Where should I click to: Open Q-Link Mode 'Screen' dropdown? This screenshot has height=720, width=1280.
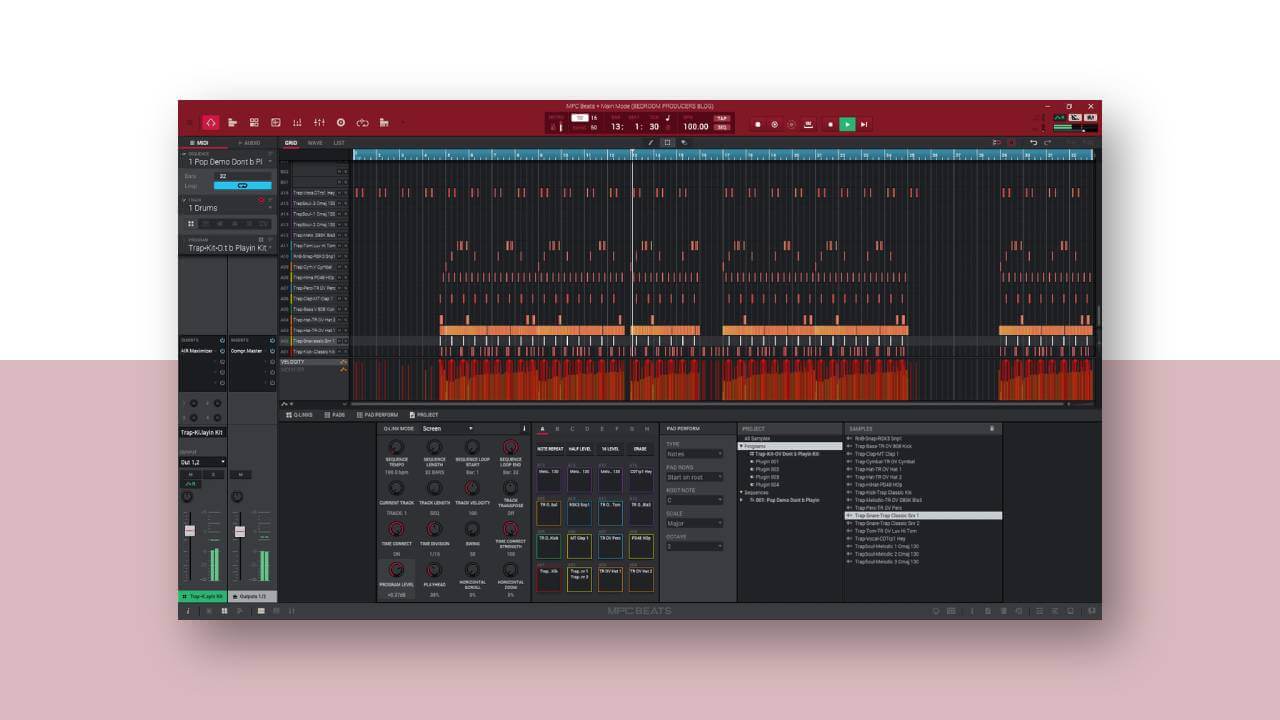click(x=448, y=429)
